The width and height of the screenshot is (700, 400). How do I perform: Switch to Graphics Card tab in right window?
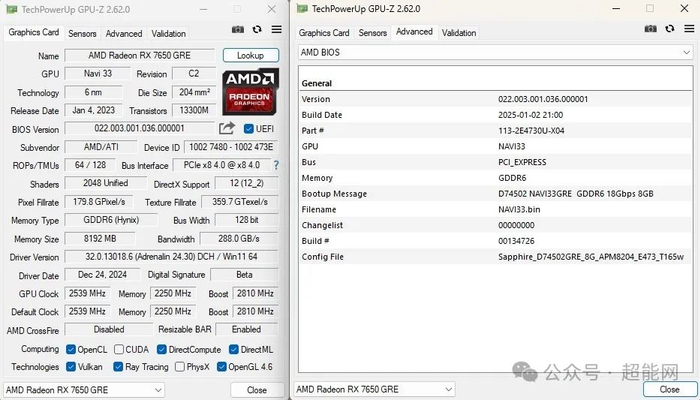[324, 33]
